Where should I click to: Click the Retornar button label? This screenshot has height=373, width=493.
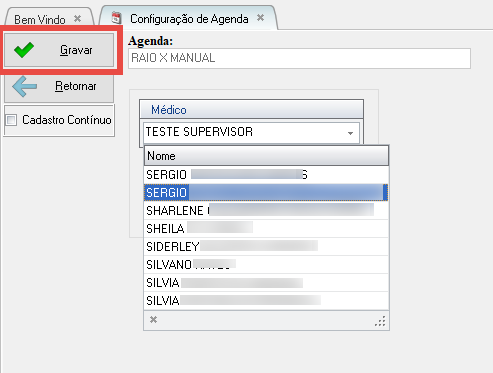76,86
